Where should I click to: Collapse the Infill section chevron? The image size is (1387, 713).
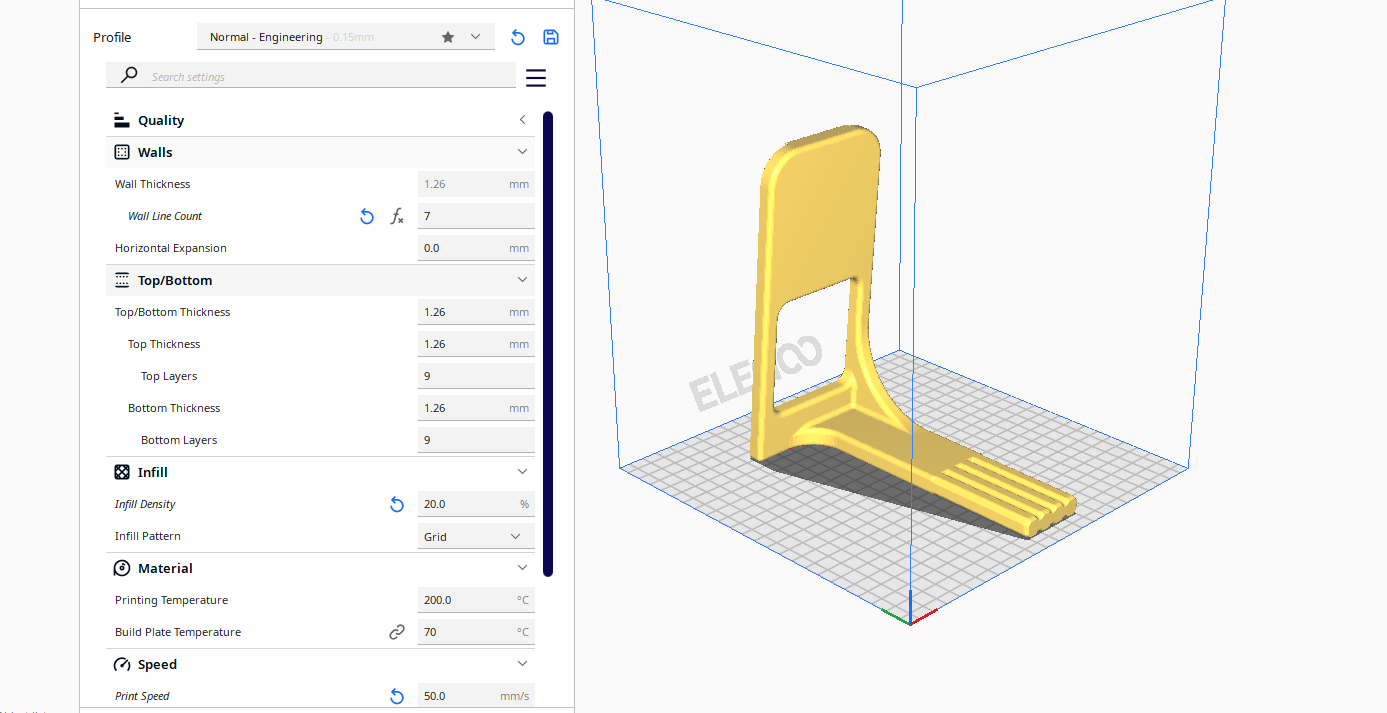click(x=522, y=472)
